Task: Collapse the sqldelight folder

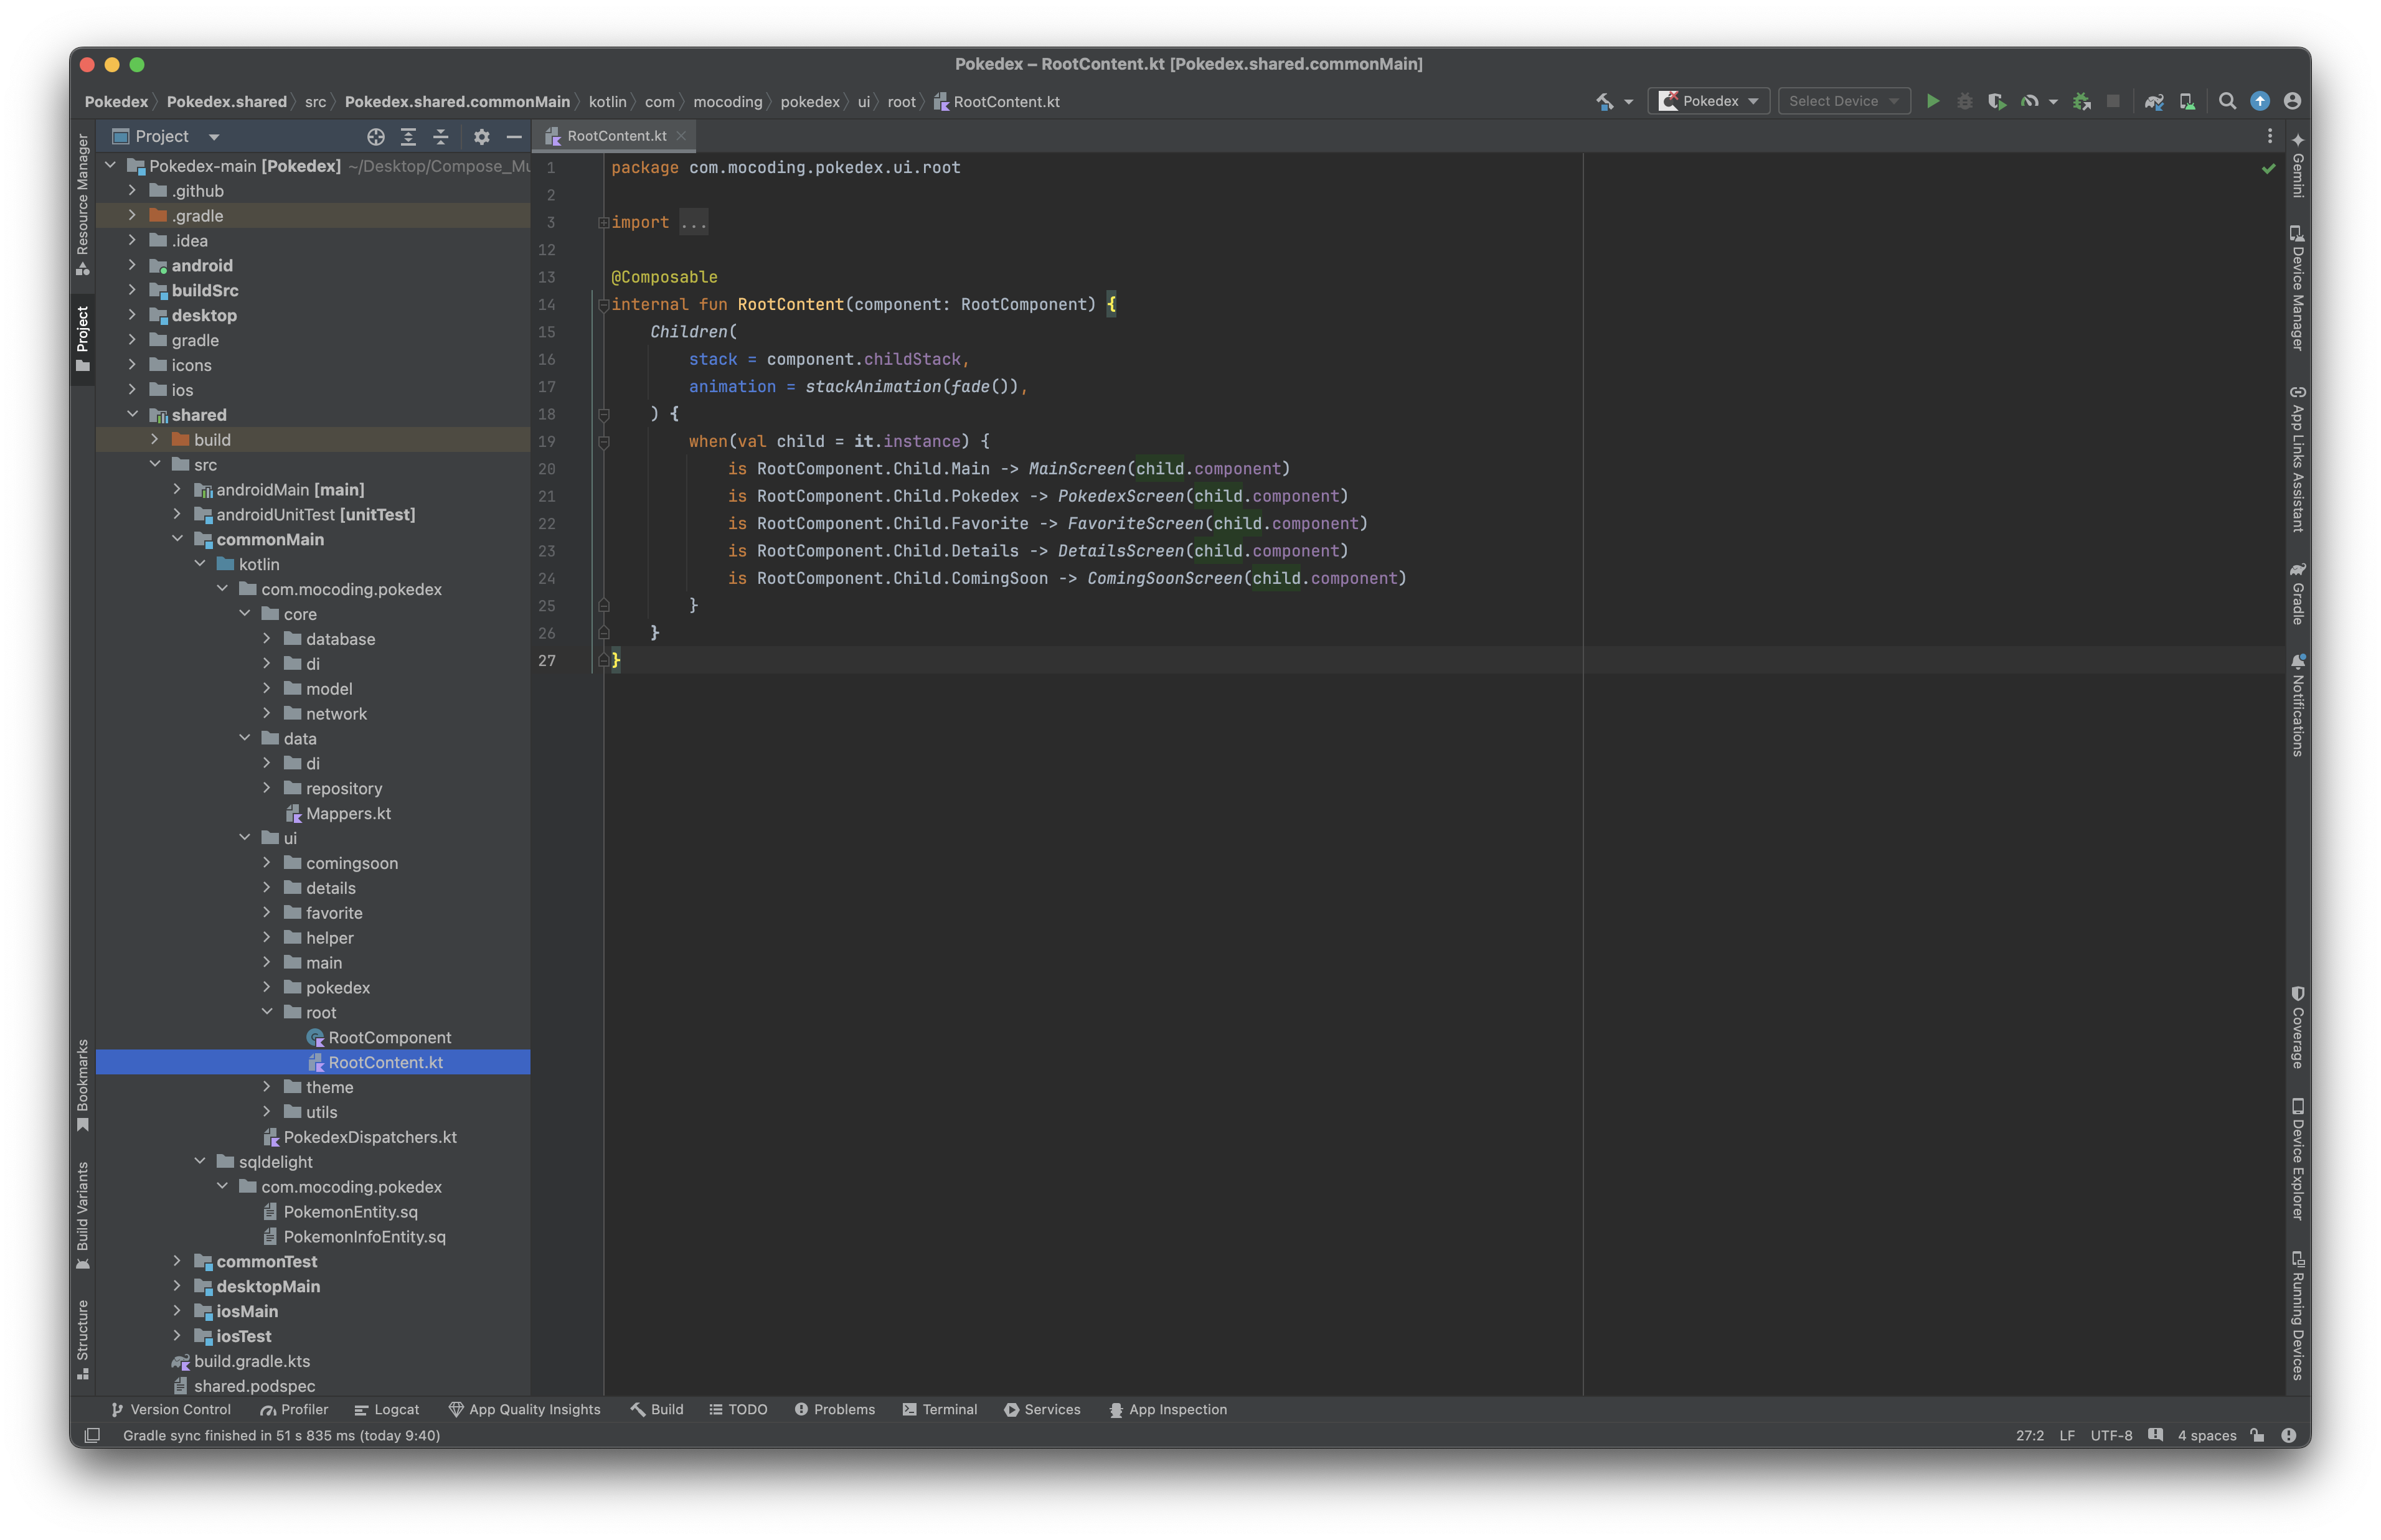Action: click(x=200, y=1162)
